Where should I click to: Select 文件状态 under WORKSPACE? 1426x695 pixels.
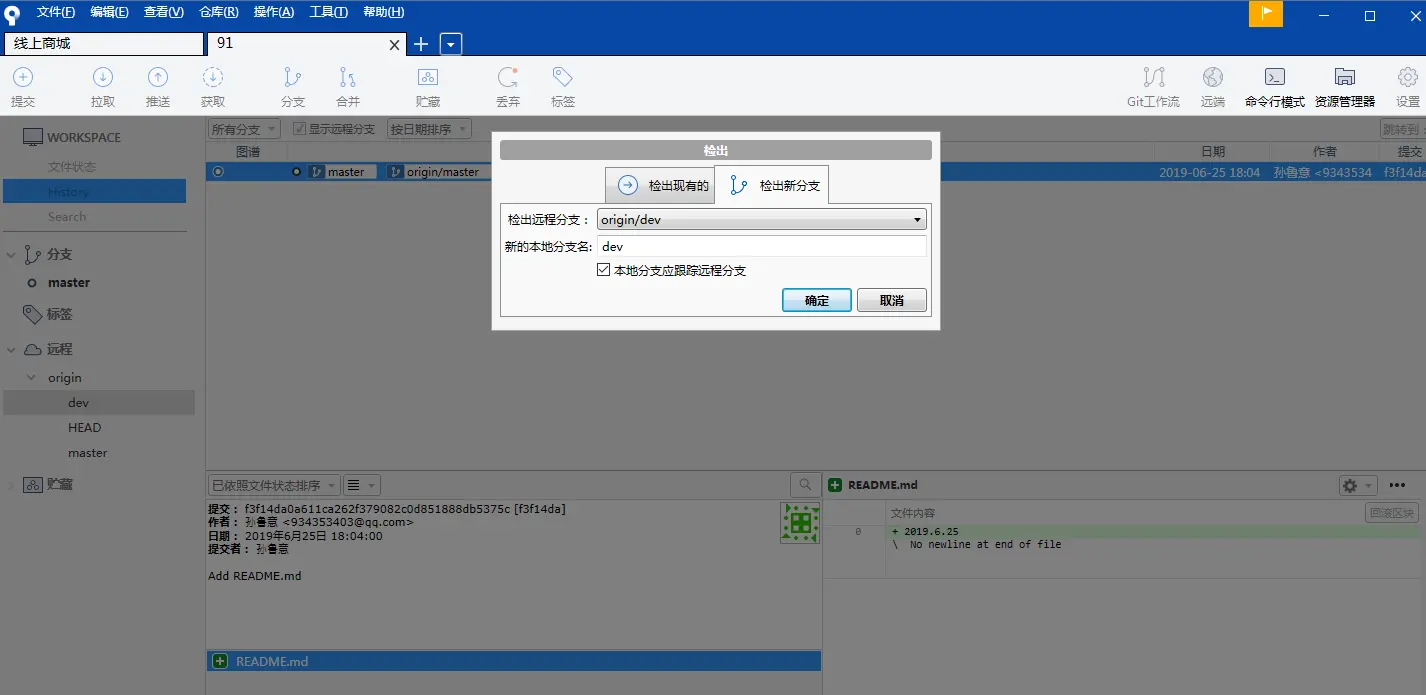pyautogui.click(x=72, y=167)
